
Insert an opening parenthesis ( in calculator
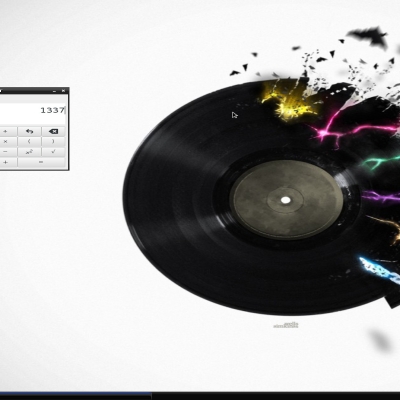point(29,142)
